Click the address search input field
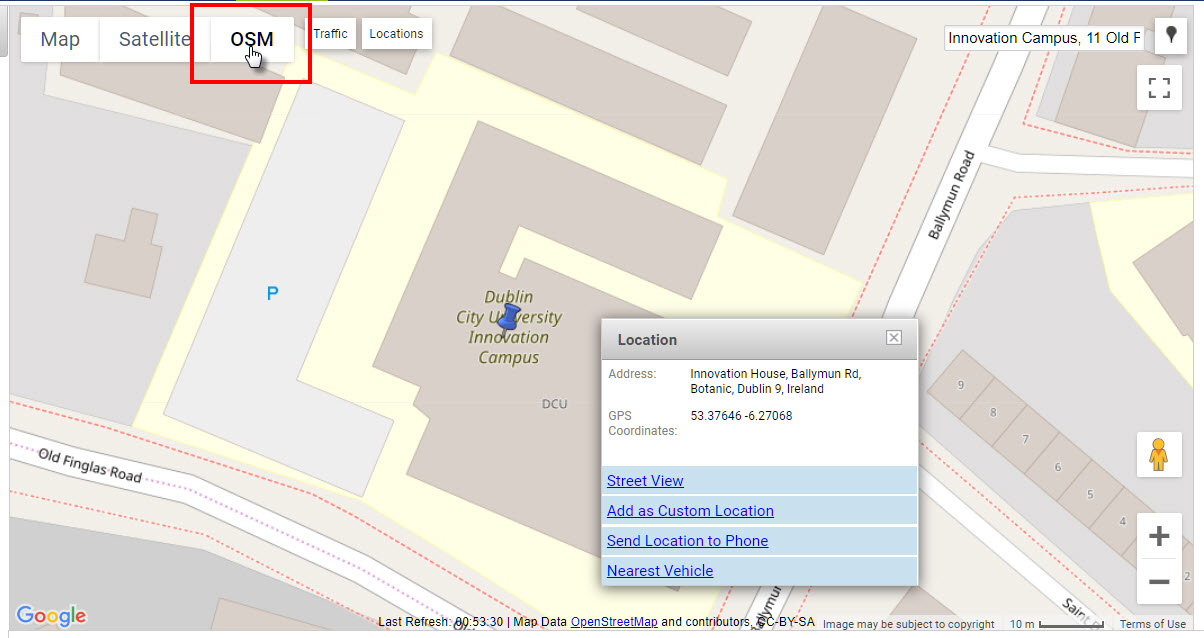The height and width of the screenshot is (638, 1204). point(1045,38)
